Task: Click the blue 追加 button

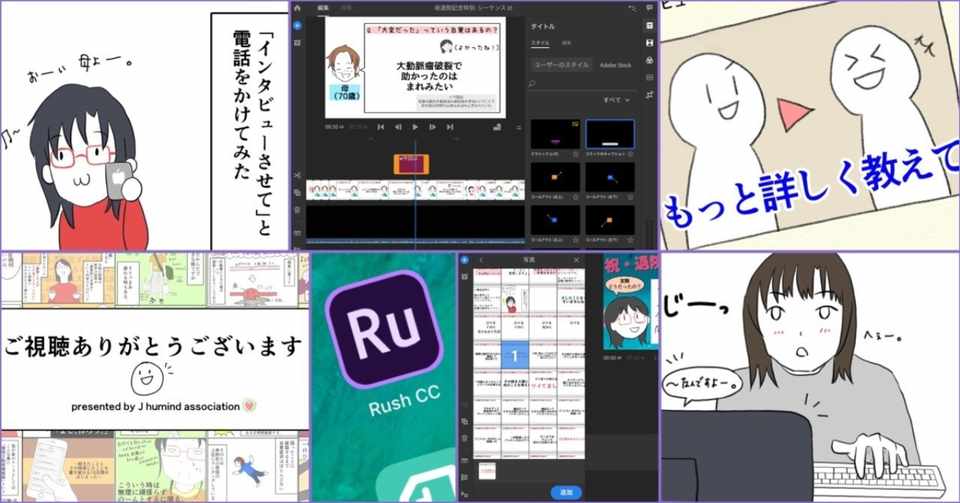Action: click(566, 492)
